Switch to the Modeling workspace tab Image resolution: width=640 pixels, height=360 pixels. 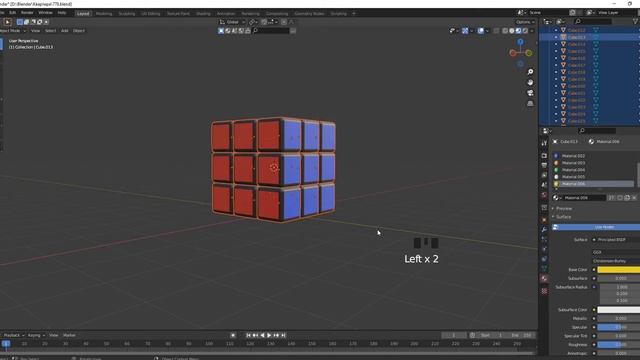[x=104, y=13]
